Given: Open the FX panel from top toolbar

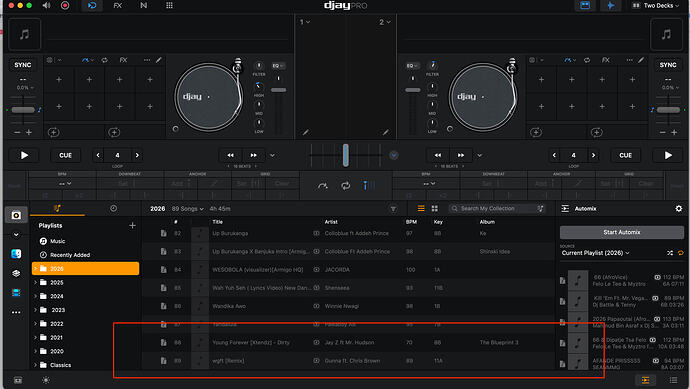Looking at the screenshot, I should click(117, 6).
